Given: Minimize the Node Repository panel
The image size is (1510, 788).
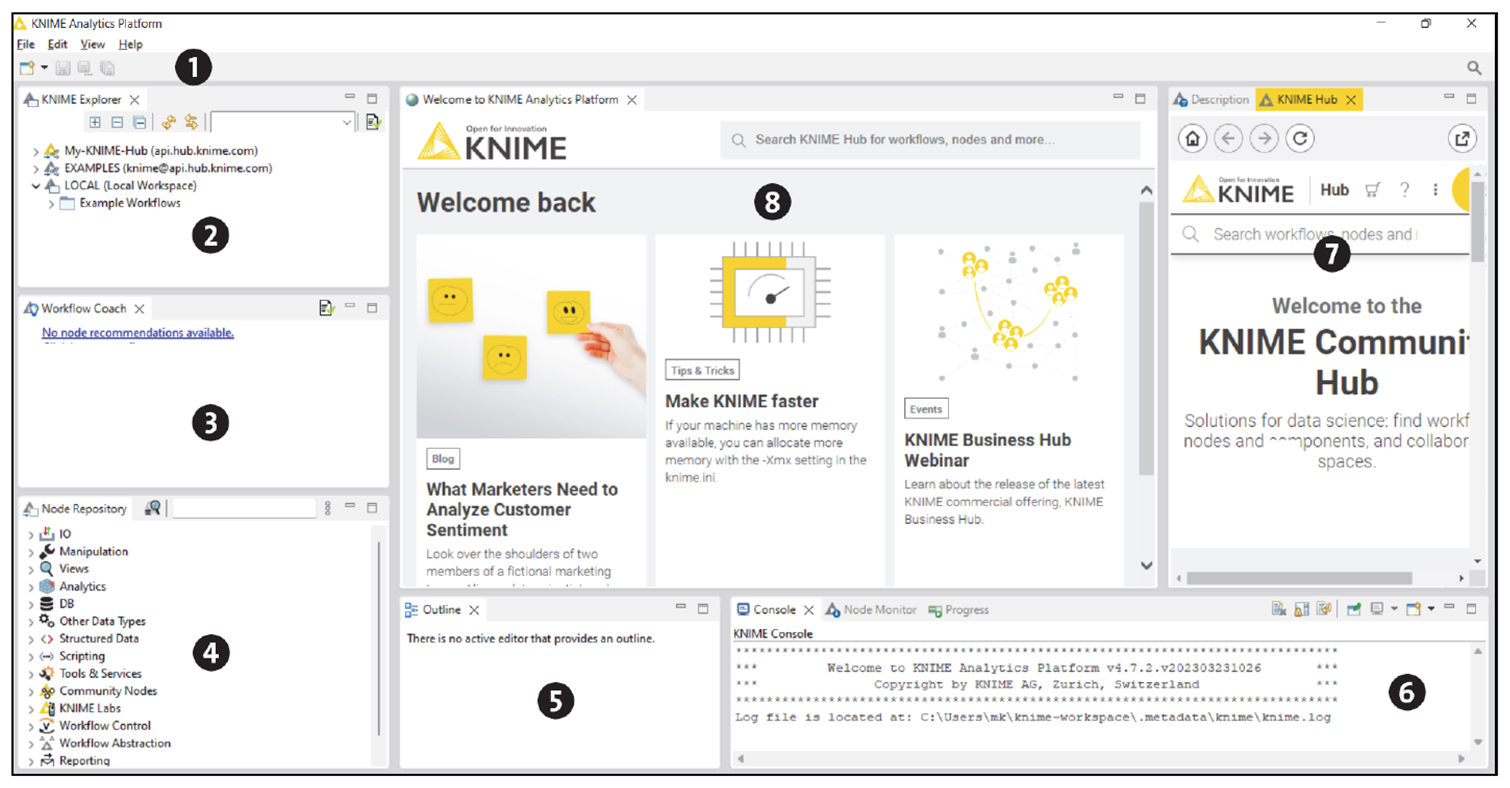Looking at the screenshot, I should [x=349, y=507].
